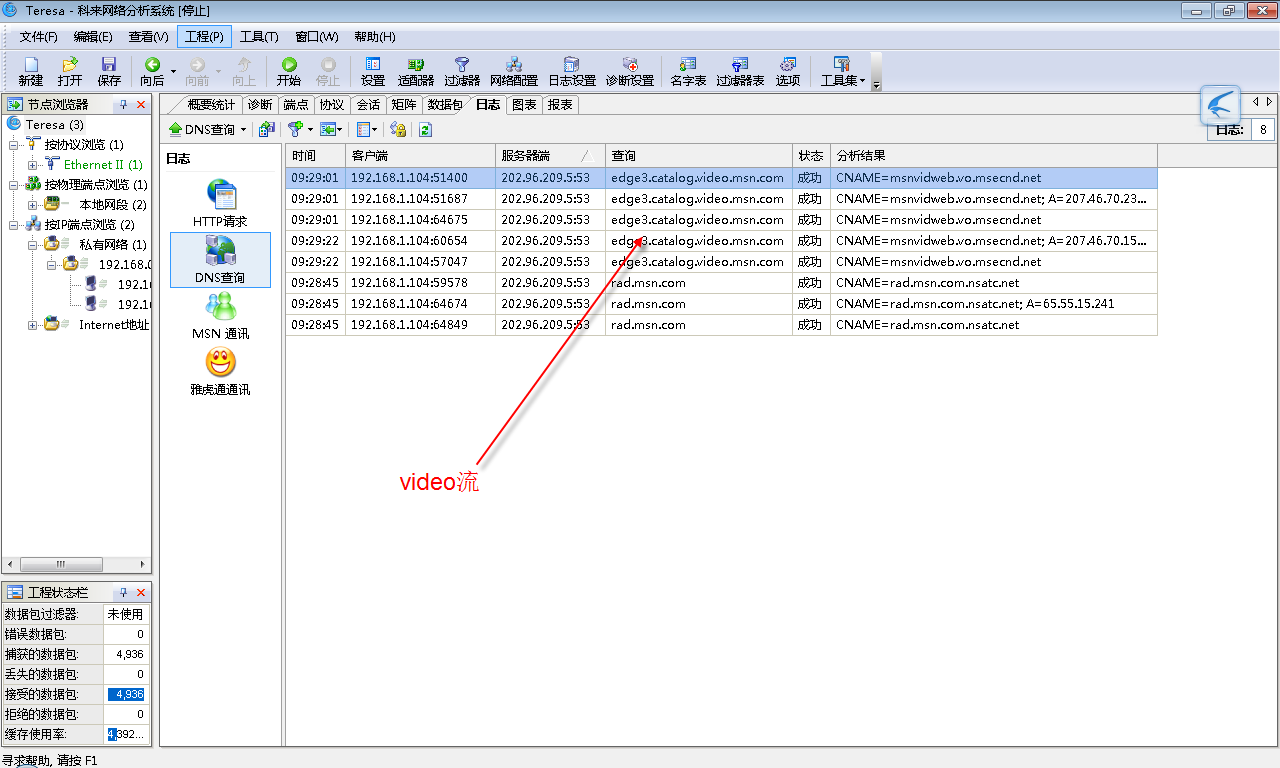This screenshot has height=768, width=1280.
Task: Click the lock icon on the log toolbar
Action: [398, 129]
